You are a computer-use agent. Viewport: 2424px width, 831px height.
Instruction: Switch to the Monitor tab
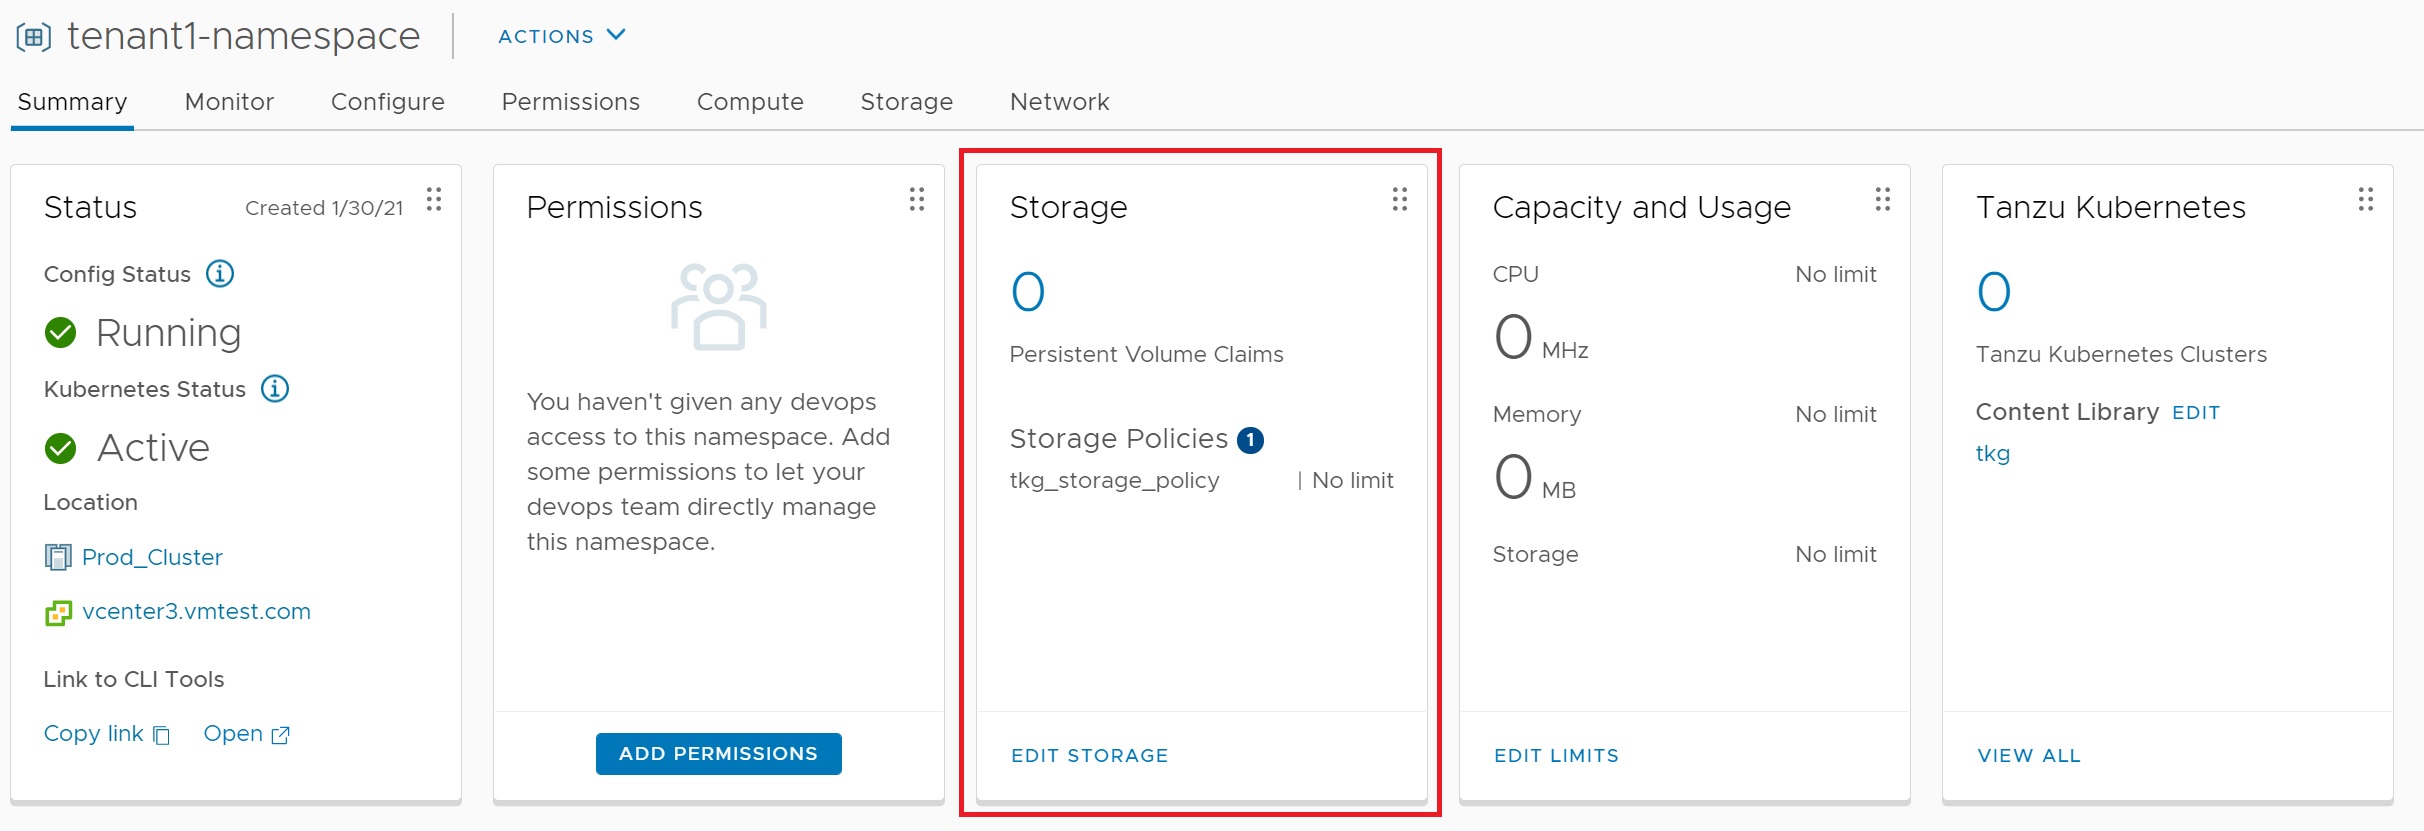pos(229,102)
